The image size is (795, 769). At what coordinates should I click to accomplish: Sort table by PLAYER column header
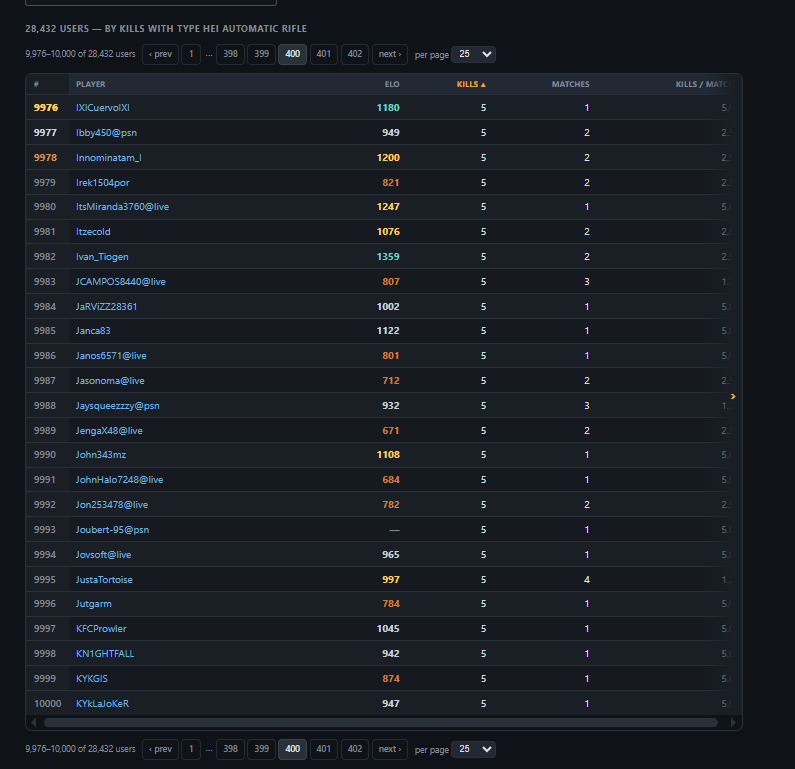click(91, 85)
